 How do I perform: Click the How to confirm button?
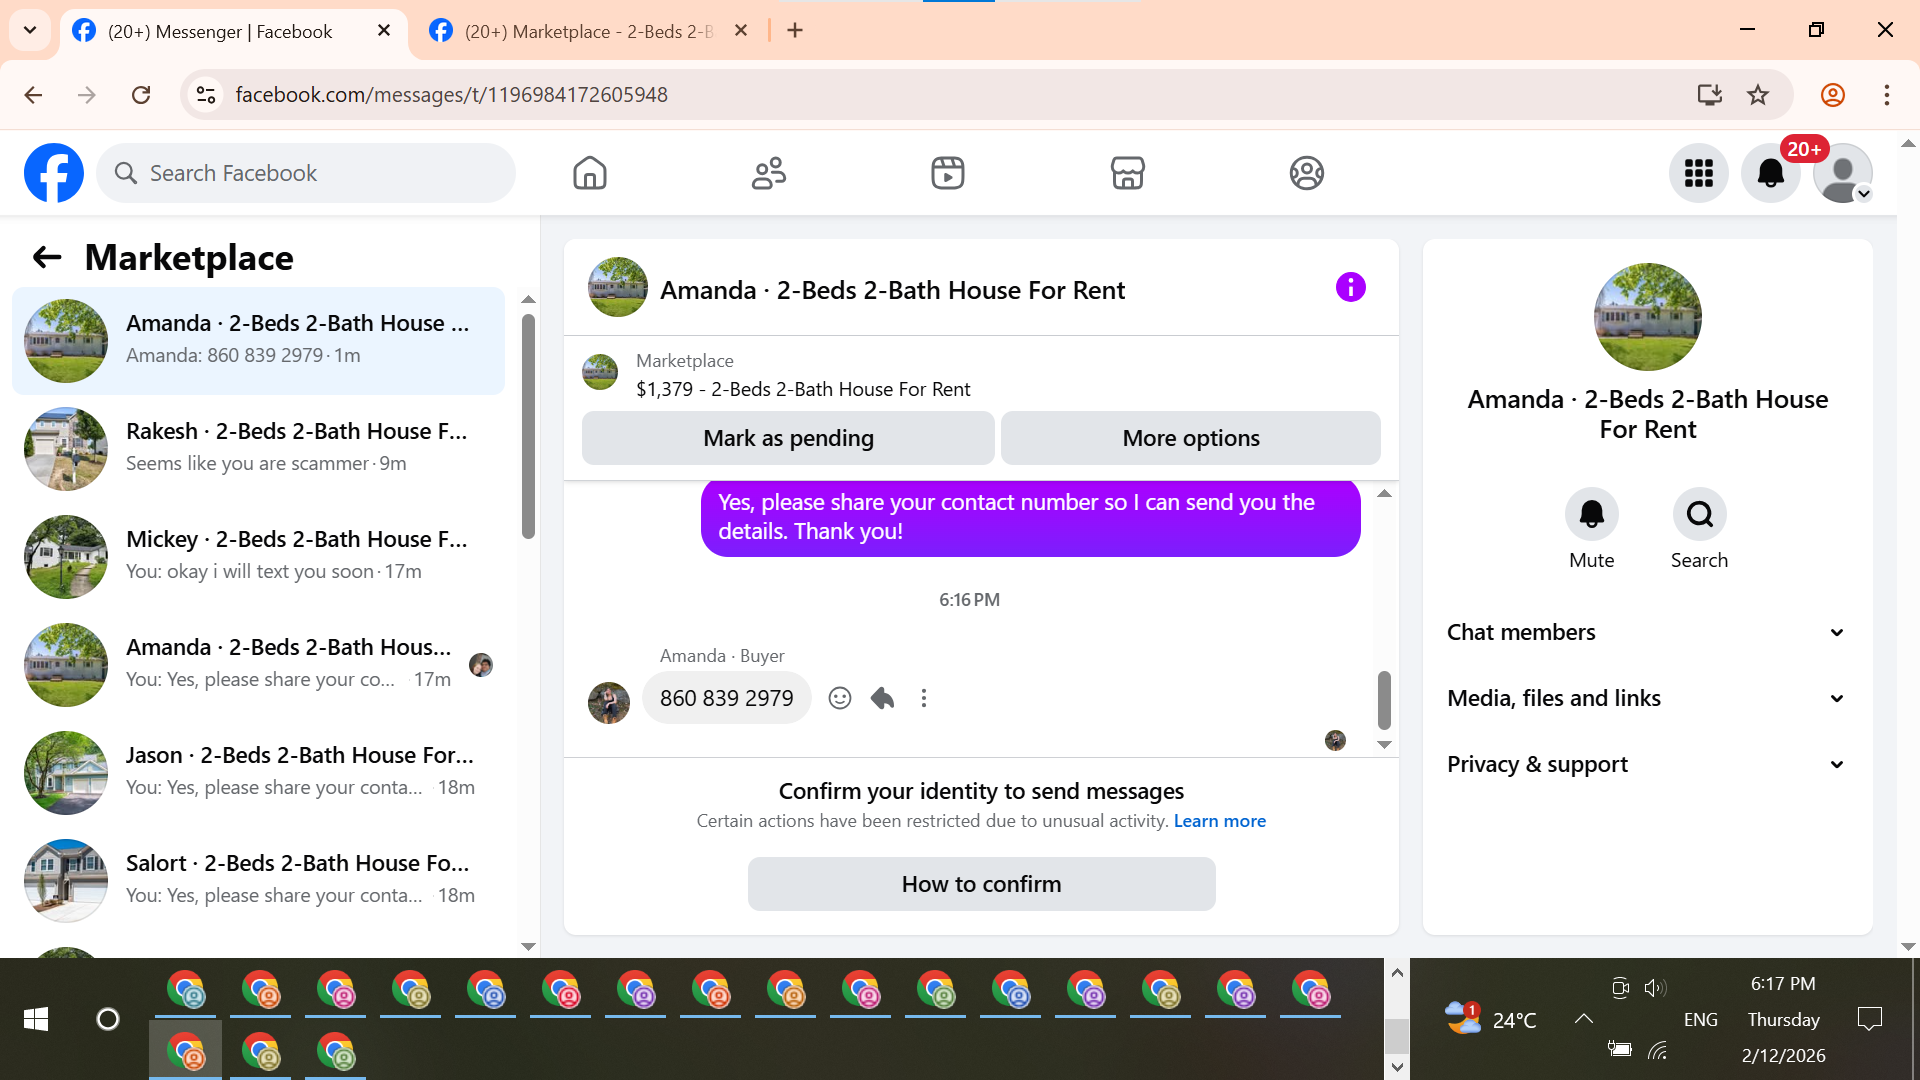tap(981, 884)
